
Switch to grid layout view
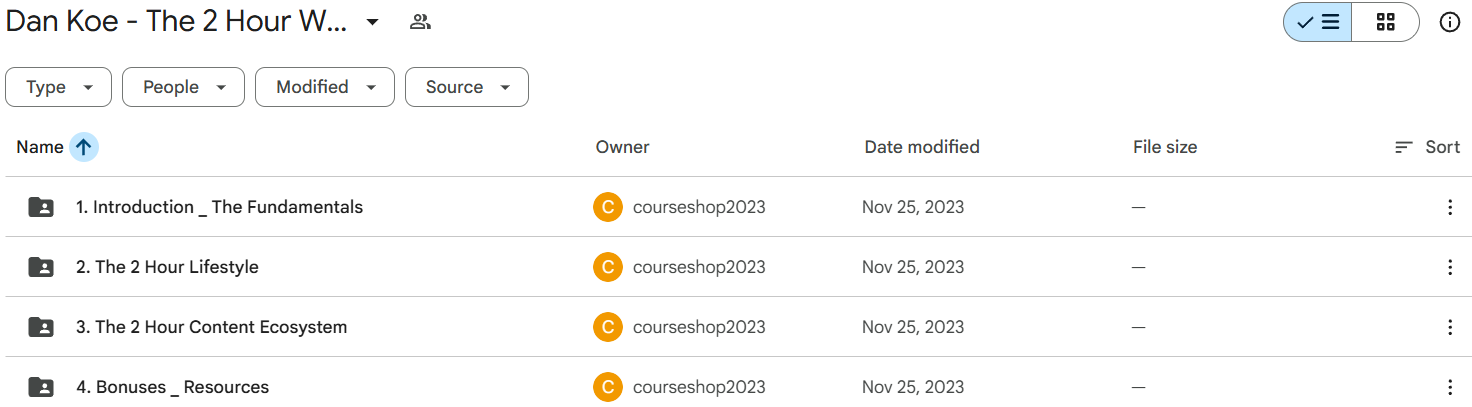1385,22
